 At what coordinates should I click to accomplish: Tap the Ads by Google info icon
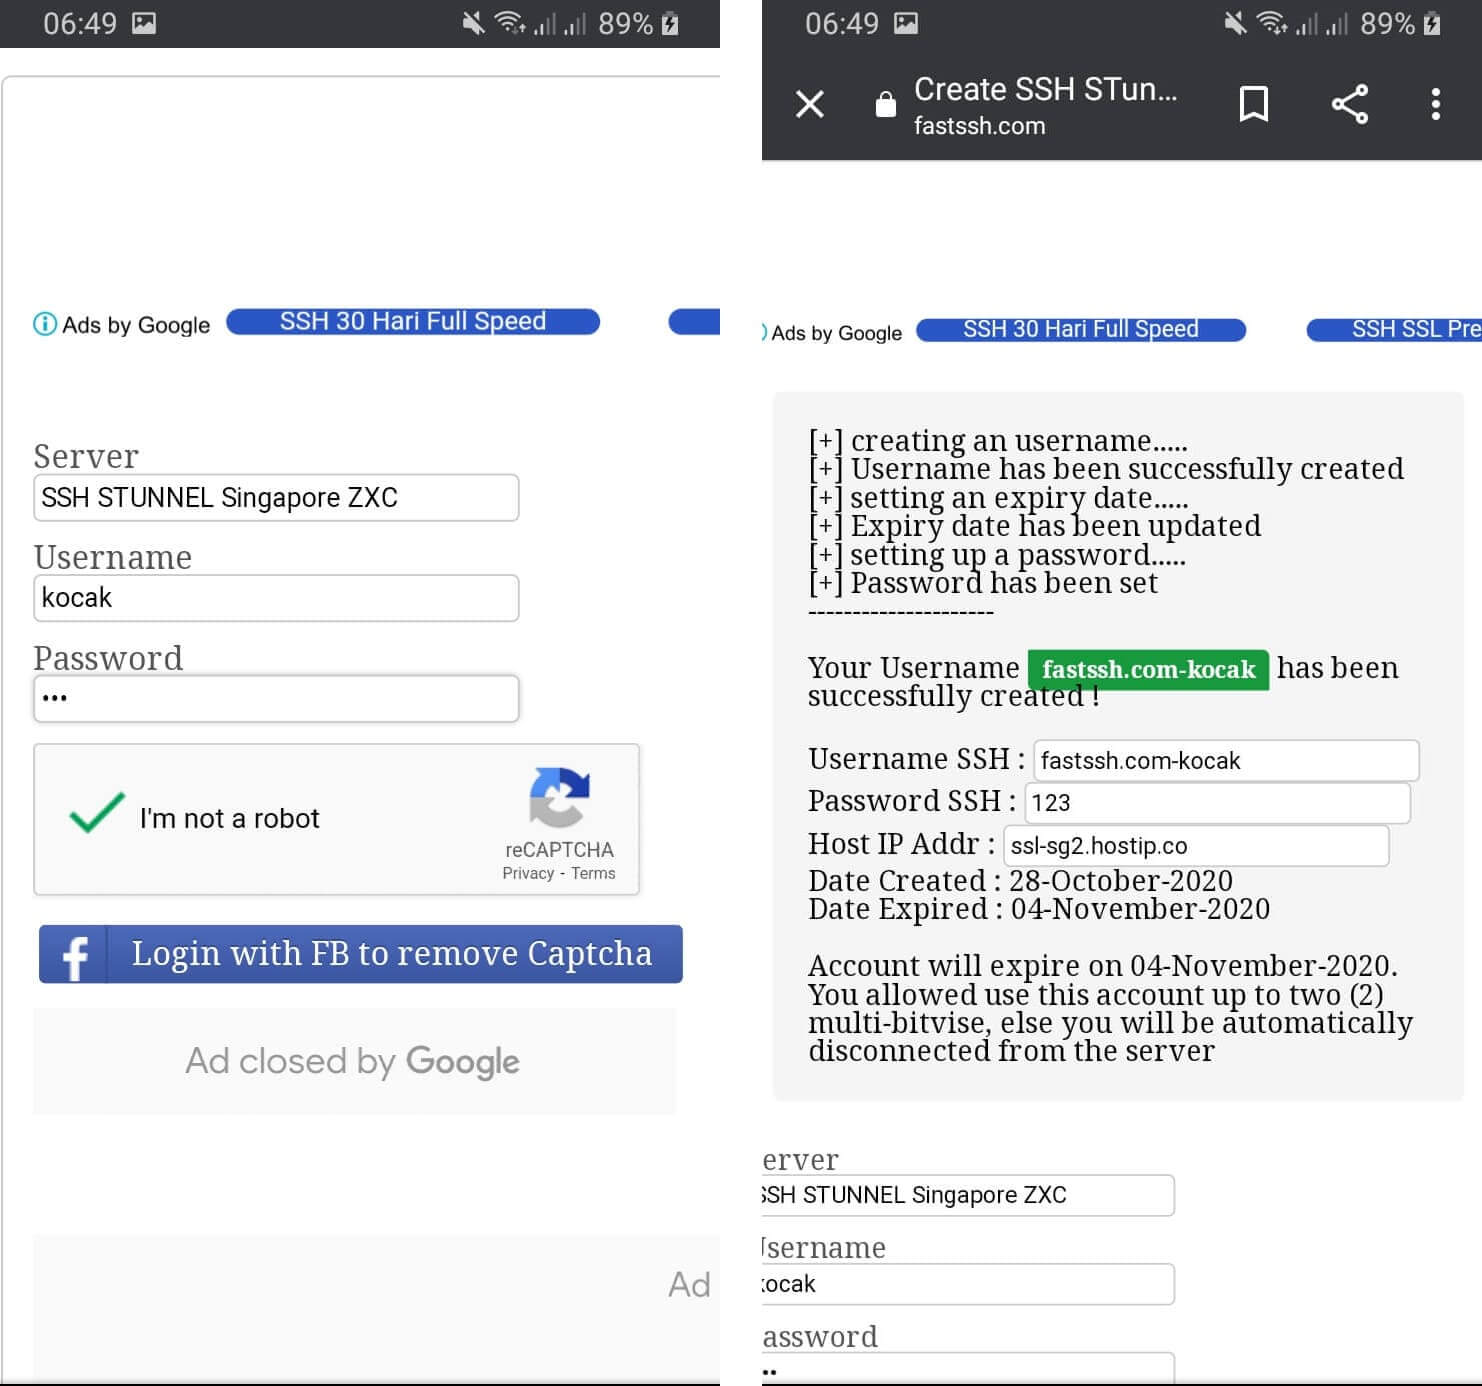[x=45, y=324]
